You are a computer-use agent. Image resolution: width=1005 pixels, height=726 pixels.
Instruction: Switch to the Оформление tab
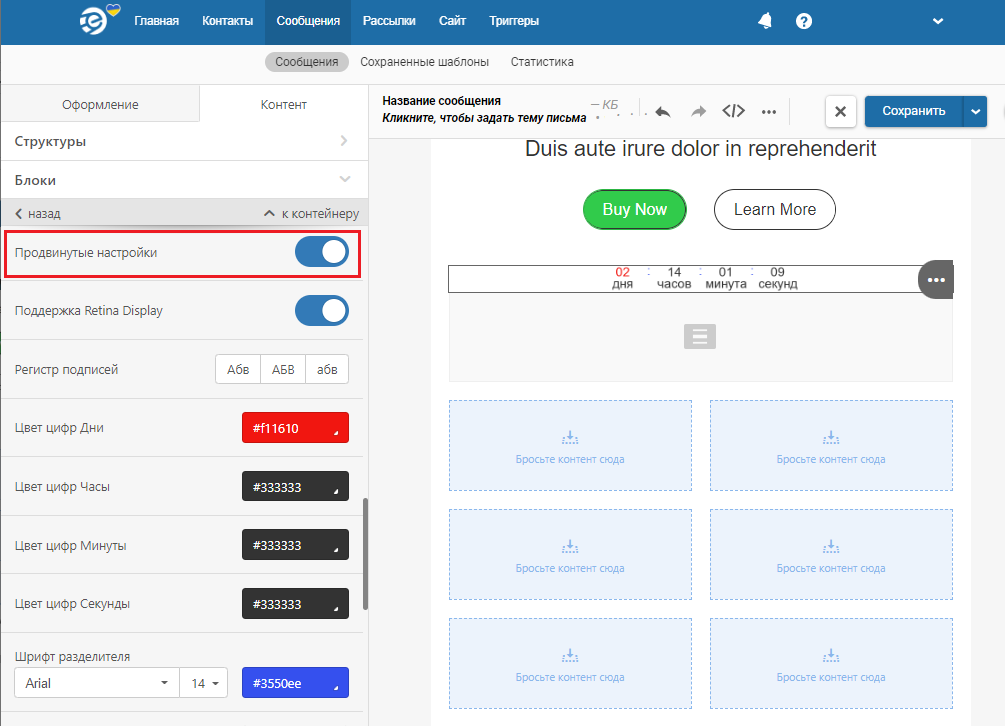pyautogui.click(x=100, y=104)
